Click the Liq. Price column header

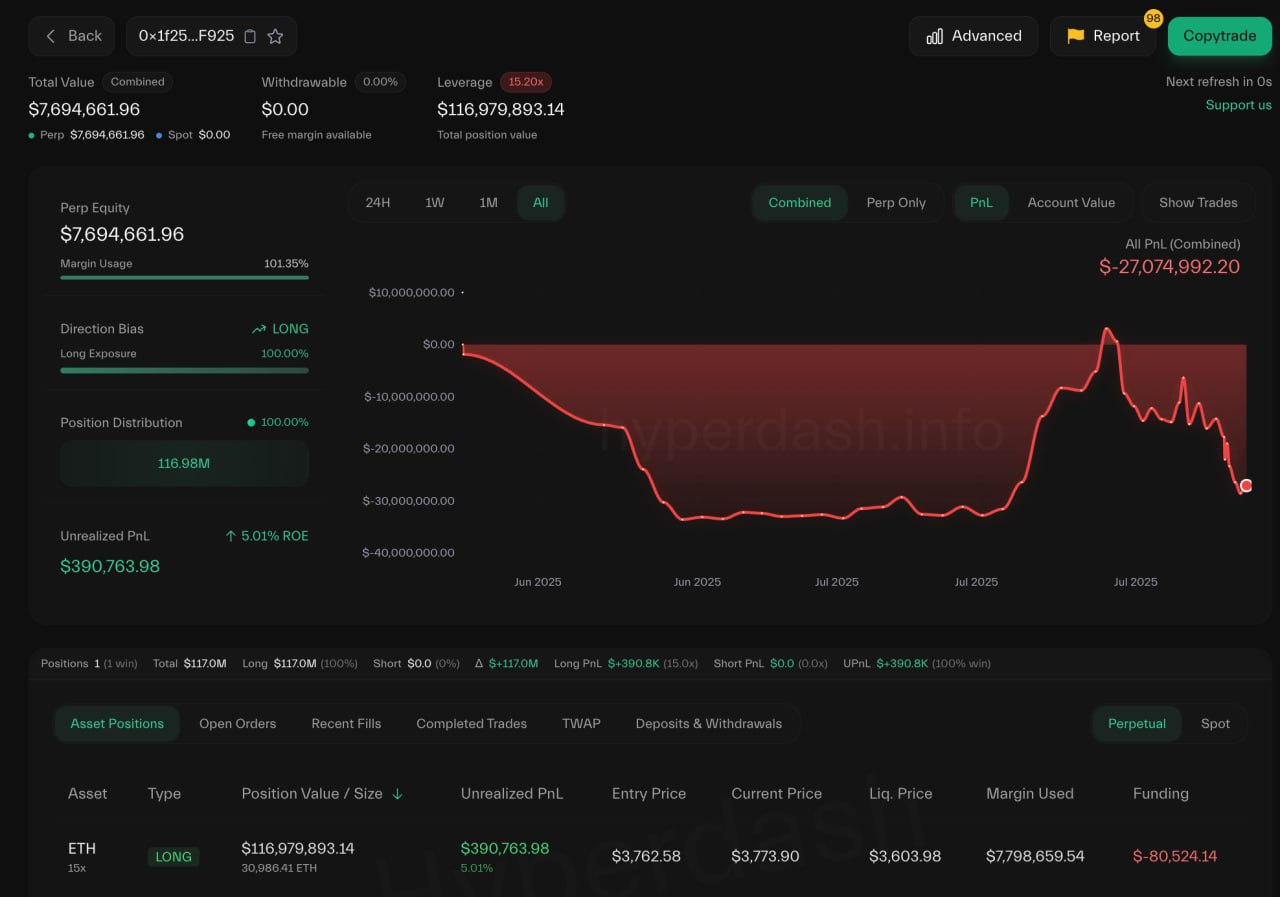901,793
